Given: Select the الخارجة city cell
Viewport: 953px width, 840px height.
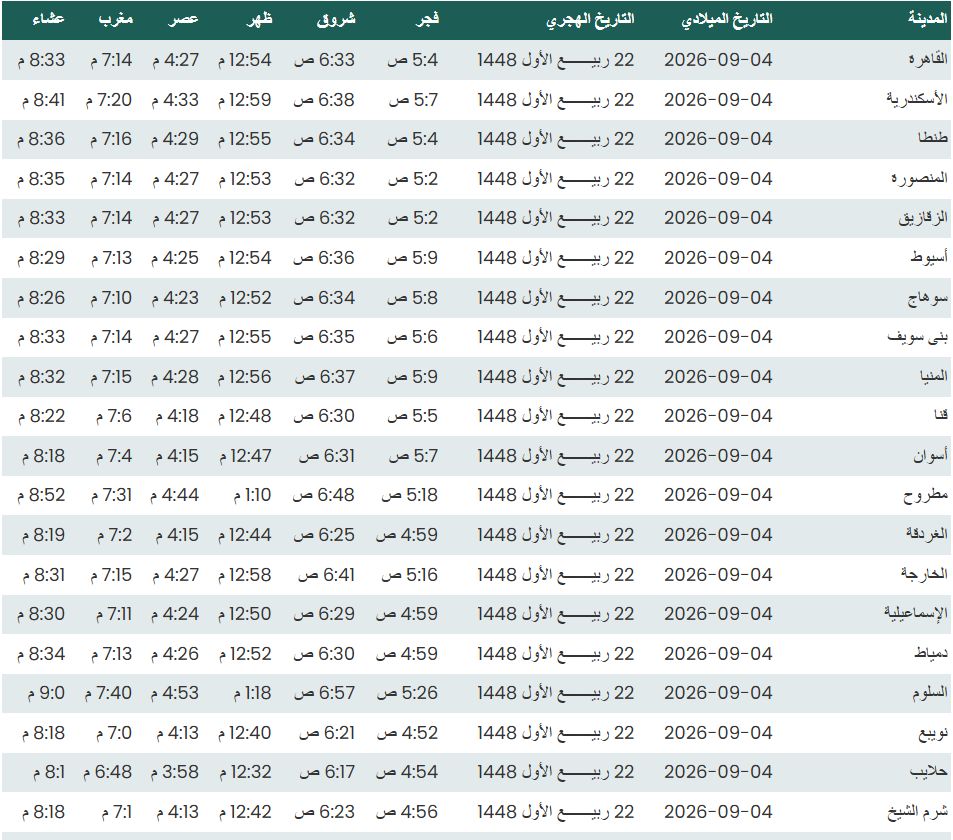Looking at the screenshot, I should 924,574.
